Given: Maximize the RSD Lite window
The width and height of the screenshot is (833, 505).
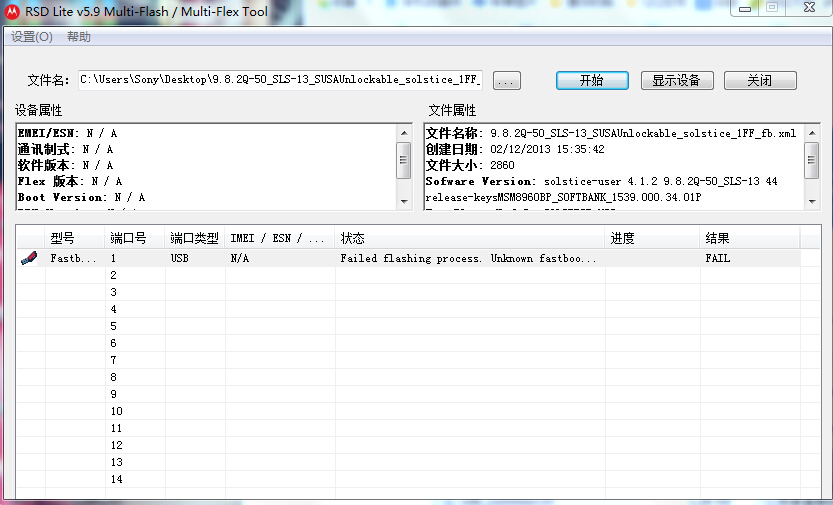Looking at the screenshot, I should click(772, 8).
